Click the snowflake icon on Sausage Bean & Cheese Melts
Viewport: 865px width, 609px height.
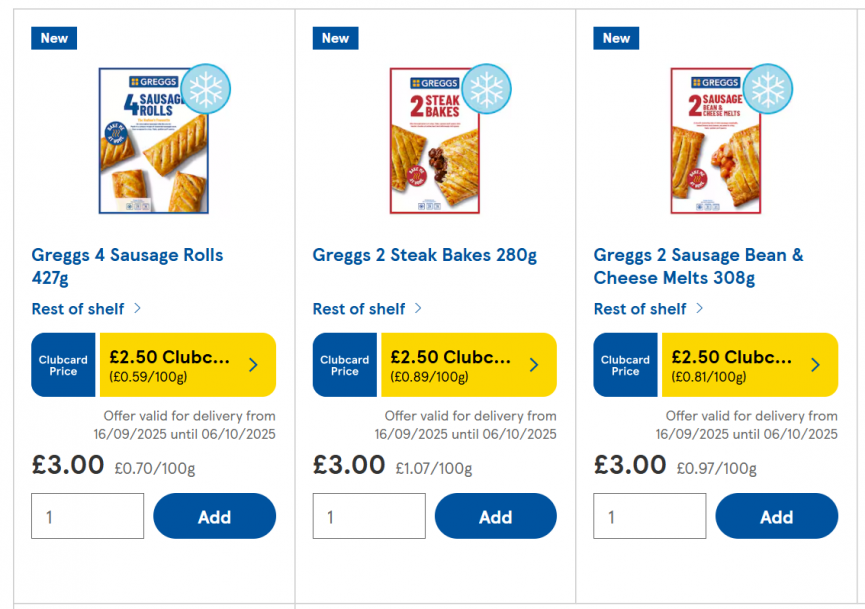click(x=768, y=88)
